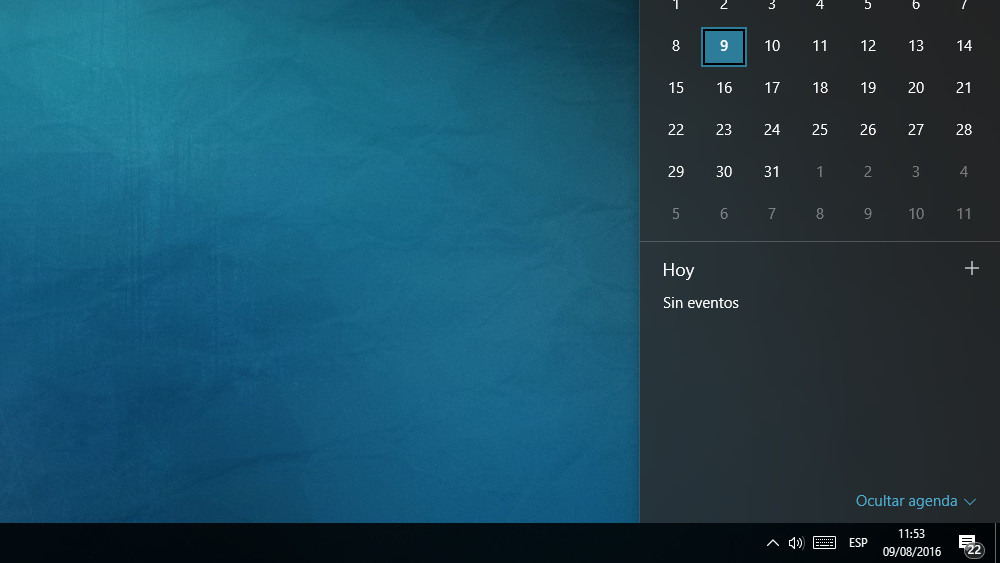The width and height of the screenshot is (1000, 563).
Task: Select August 11 in current month
Action: tap(820, 46)
